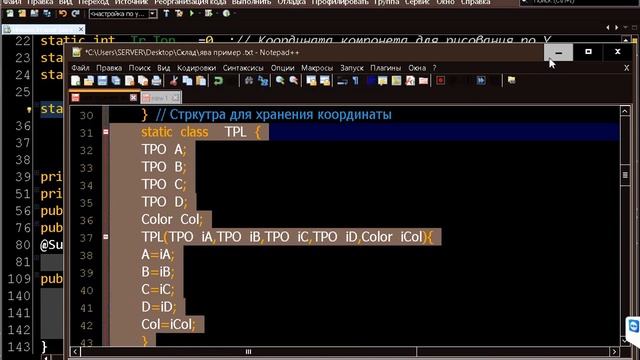The height and width of the screenshot is (360, 640).
Task: Run project with green play icon
Action: click(x=191, y=13)
